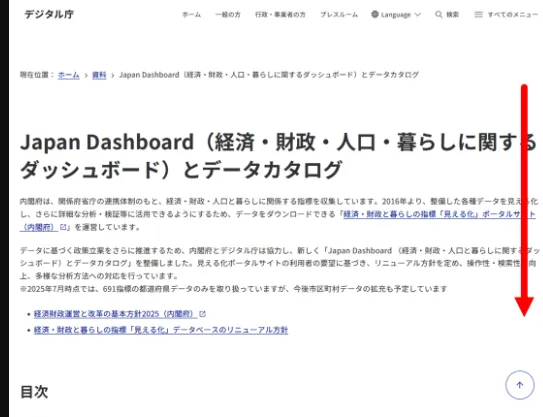Click the back-to-top arrow button

point(519,385)
